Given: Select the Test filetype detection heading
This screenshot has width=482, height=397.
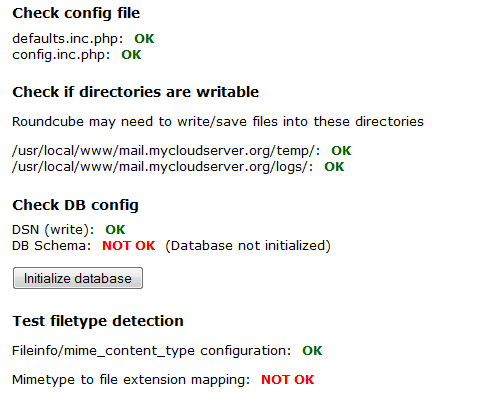Looking at the screenshot, I should pyautogui.click(x=98, y=321).
